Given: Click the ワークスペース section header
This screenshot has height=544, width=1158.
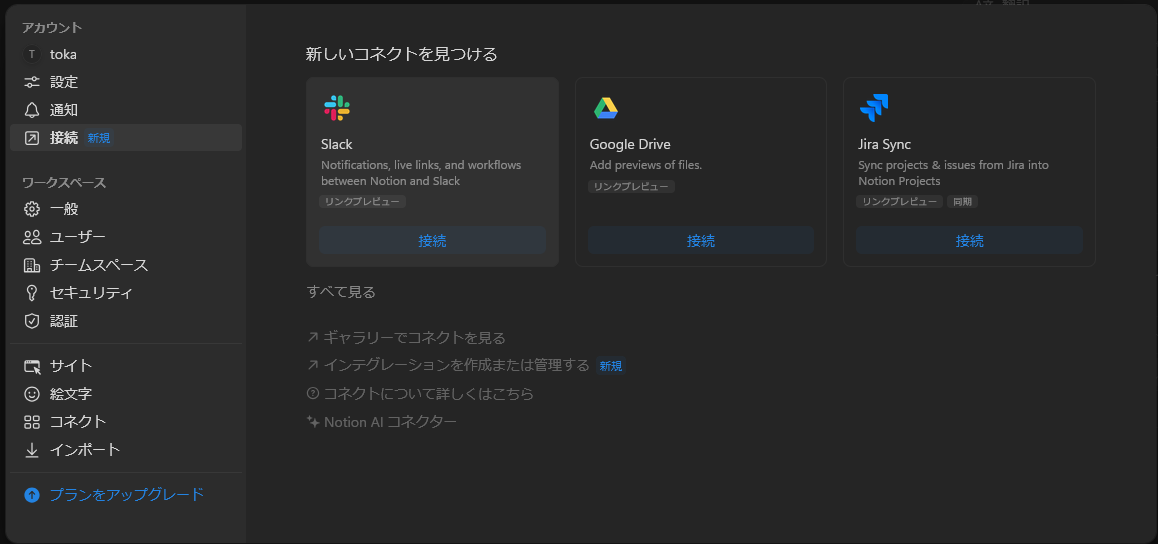Looking at the screenshot, I should (64, 182).
